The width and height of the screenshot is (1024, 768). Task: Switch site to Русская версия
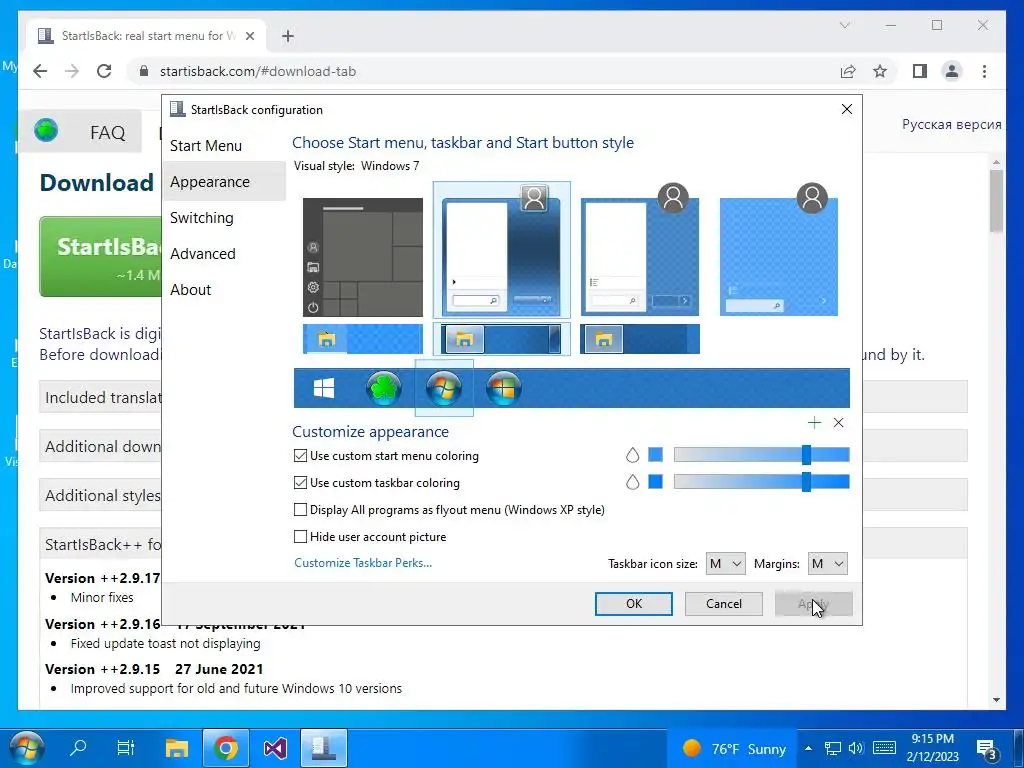(x=952, y=125)
